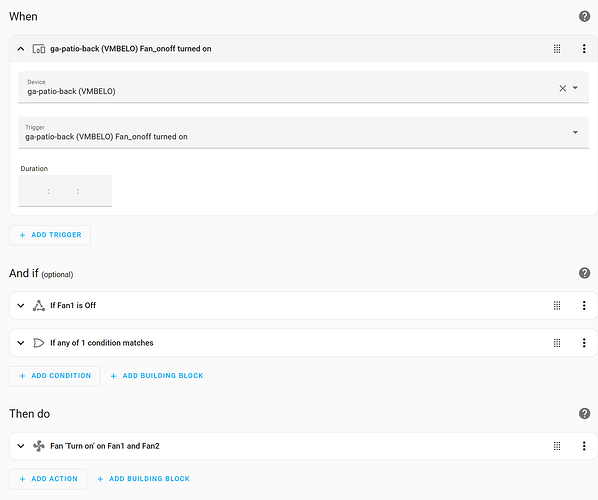Open the Trigger selection dropdown
The height and width of the screenshot is (500, 598).
[304, 132]
